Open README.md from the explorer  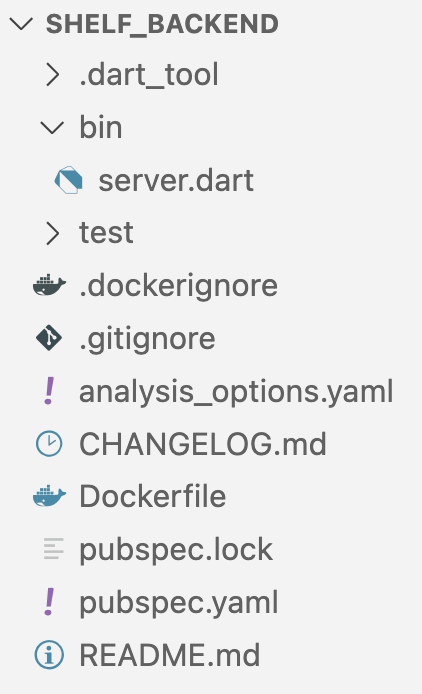[x=170, y=655]
